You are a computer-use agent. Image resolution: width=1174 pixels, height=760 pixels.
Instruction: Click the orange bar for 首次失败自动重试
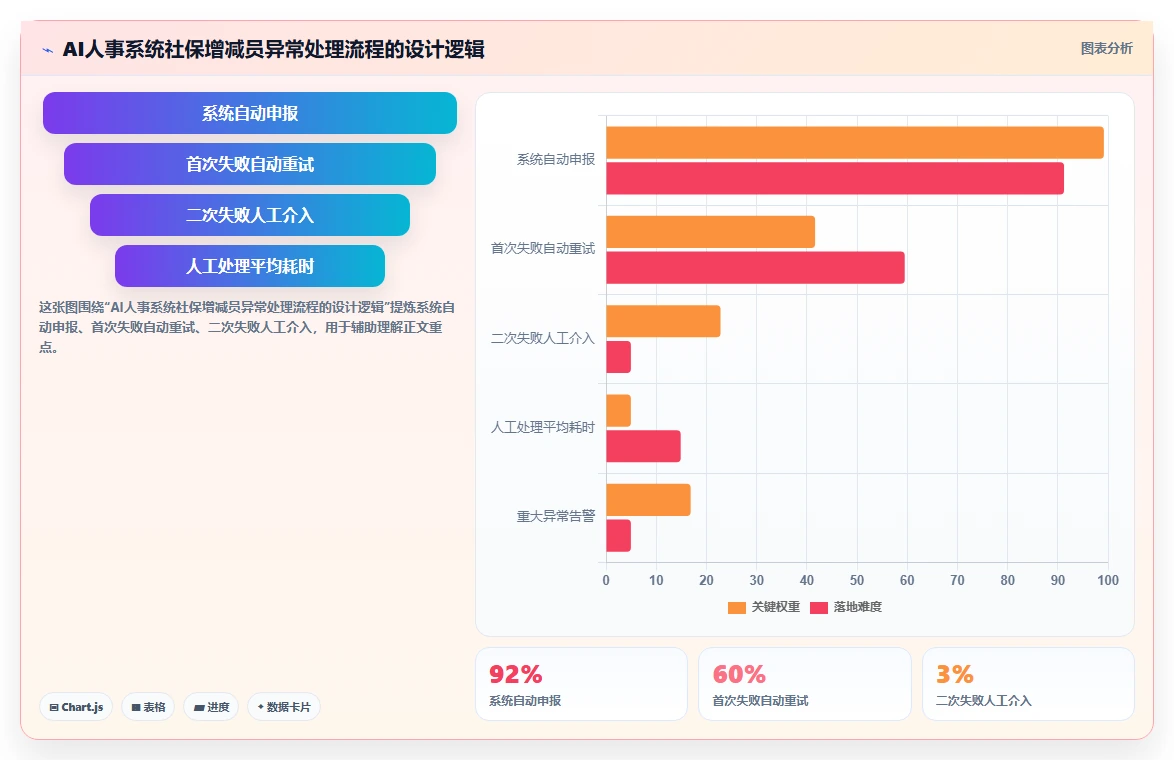(x=711, y=232)
